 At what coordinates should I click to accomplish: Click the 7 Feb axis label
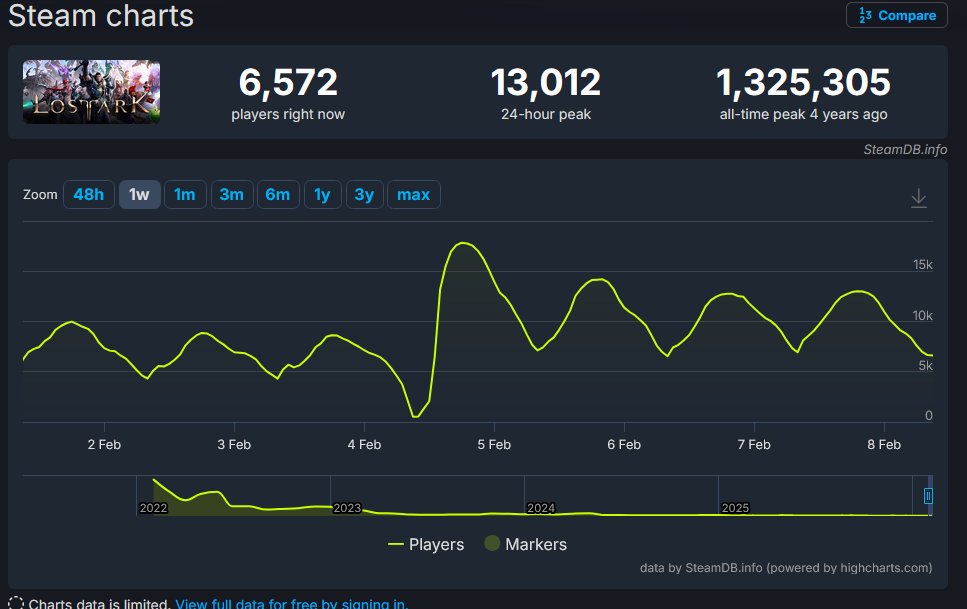(754, 444)
